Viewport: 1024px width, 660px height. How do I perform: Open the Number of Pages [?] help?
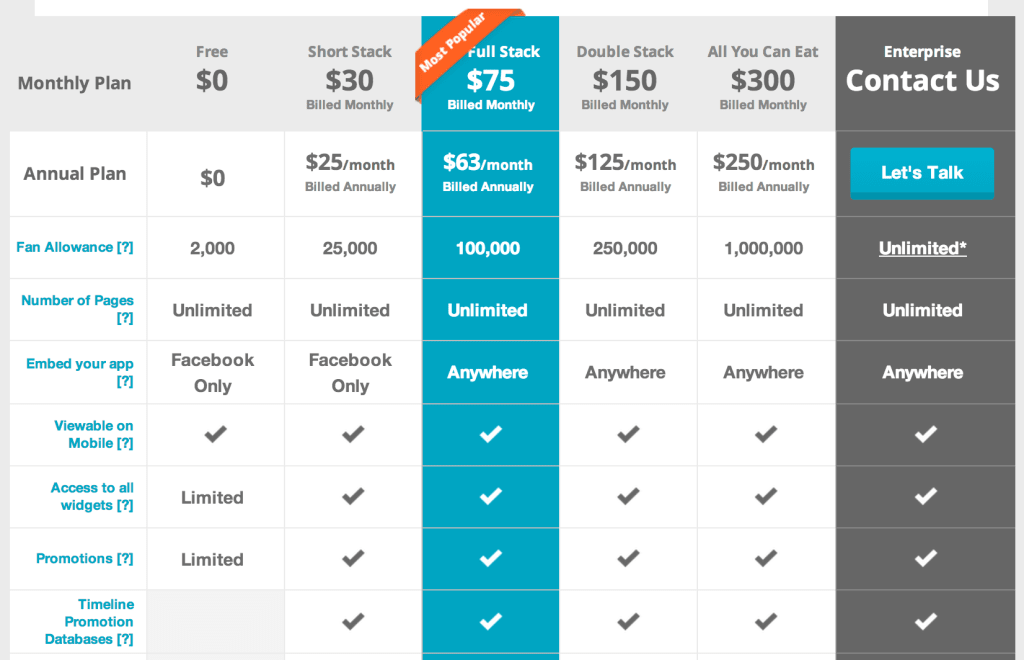(78, 309)
